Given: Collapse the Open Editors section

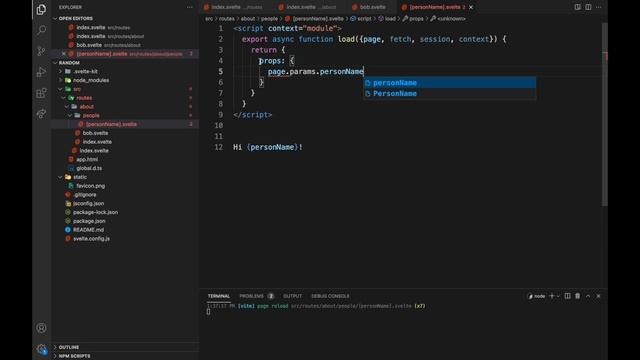Looking at the screenshot, I should 76,18.
